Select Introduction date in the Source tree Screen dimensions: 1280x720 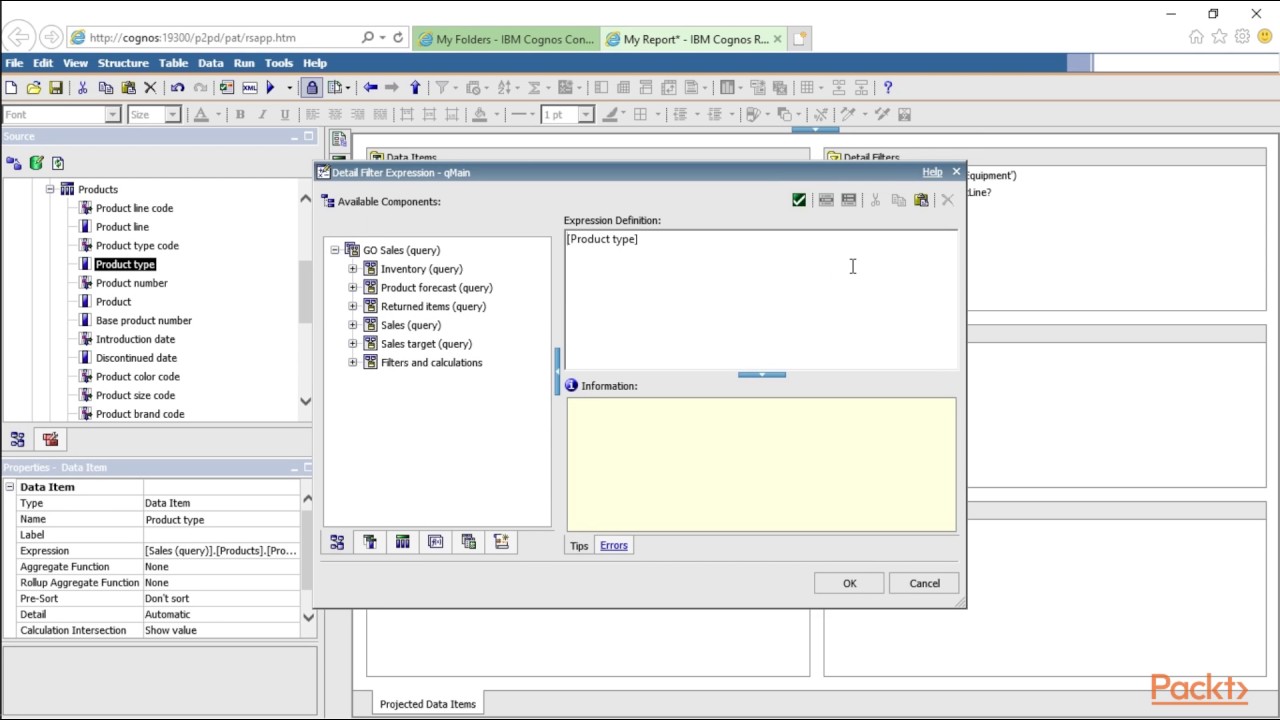click(x=135, y=339)
